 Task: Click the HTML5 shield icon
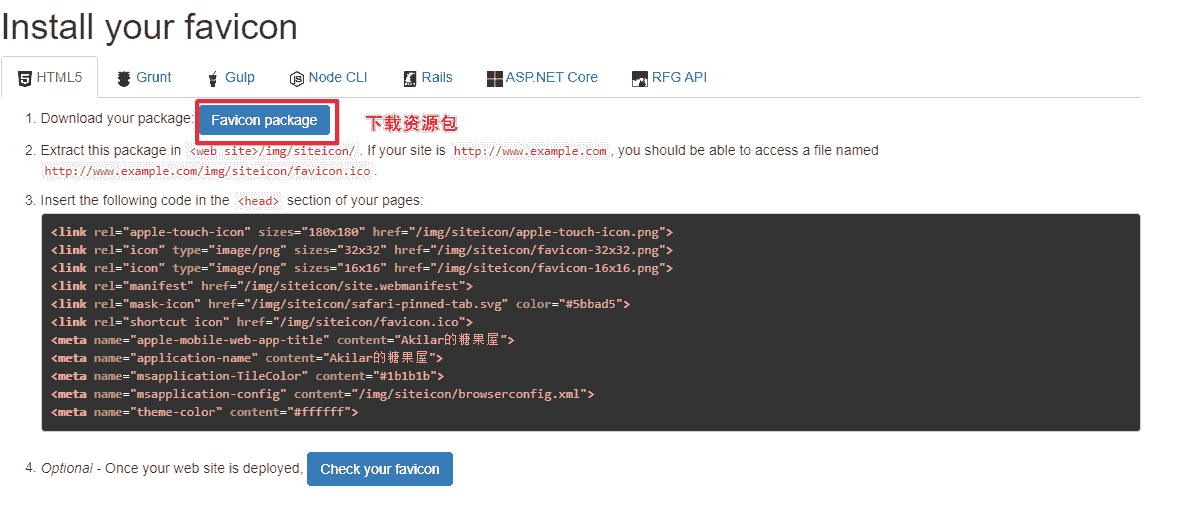[25, 78]
